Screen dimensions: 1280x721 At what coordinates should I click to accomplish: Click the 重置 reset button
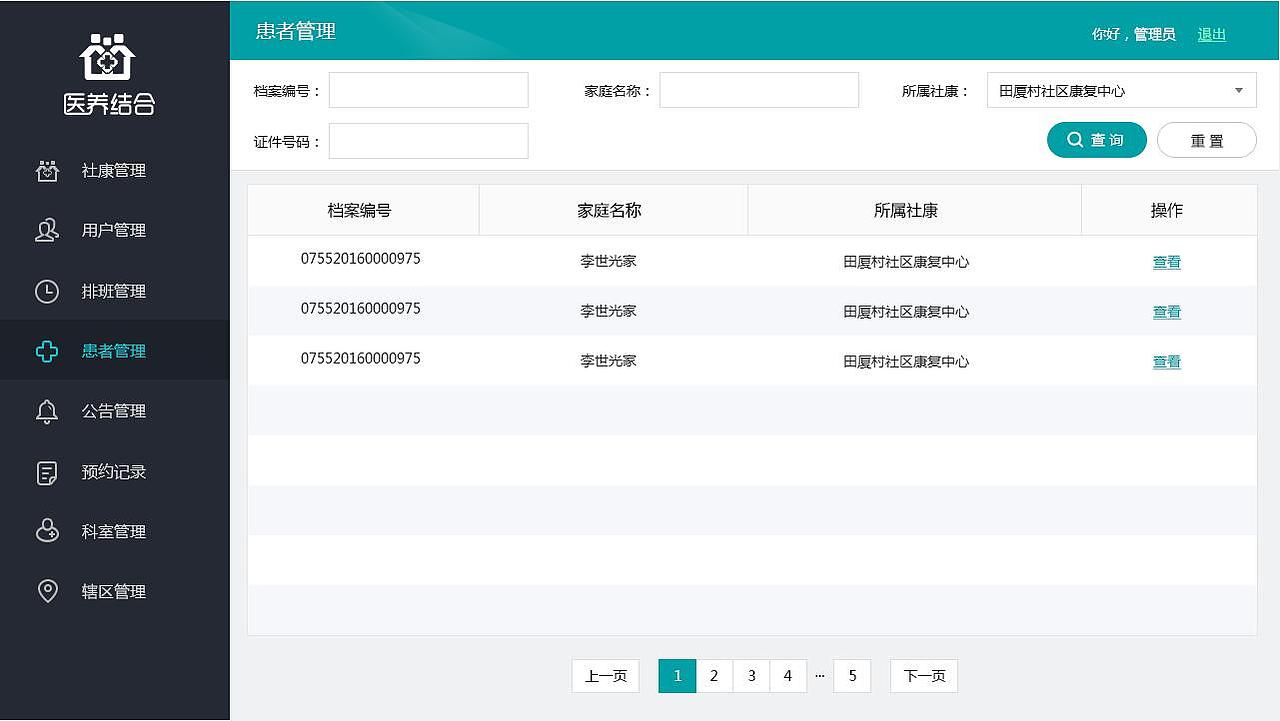1207,140
